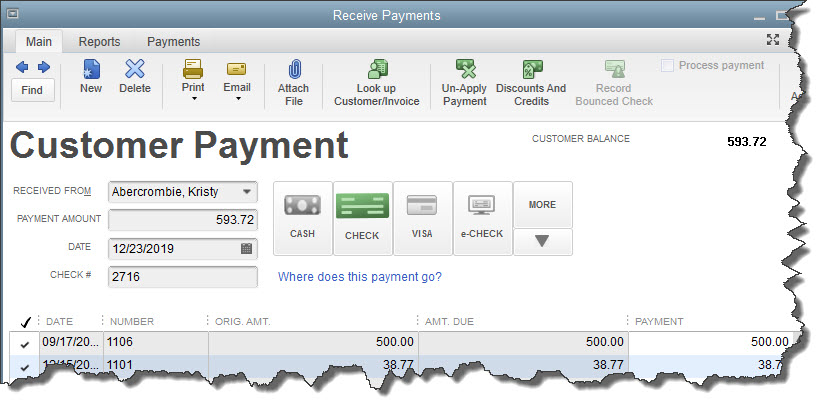
Task: Expand the Received From customer dropdown
Action: click(x=247, y=192)
